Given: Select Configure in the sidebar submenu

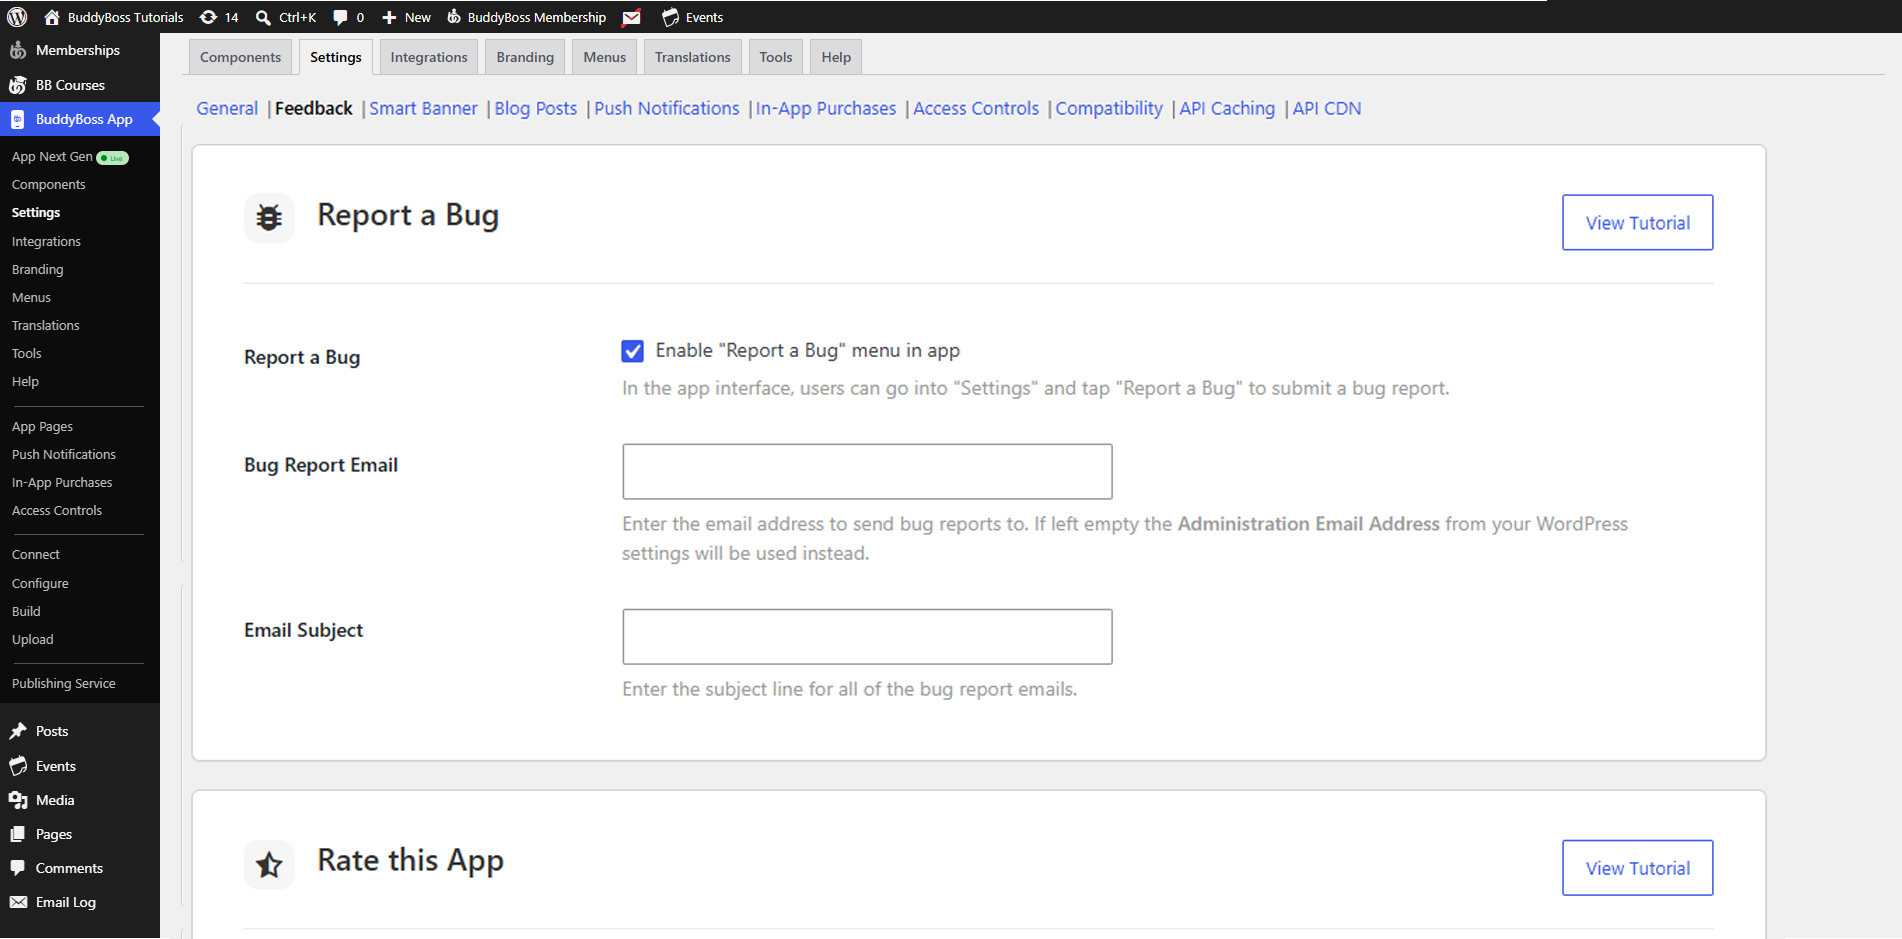Looking at the screenshot, I should (40, 583).
